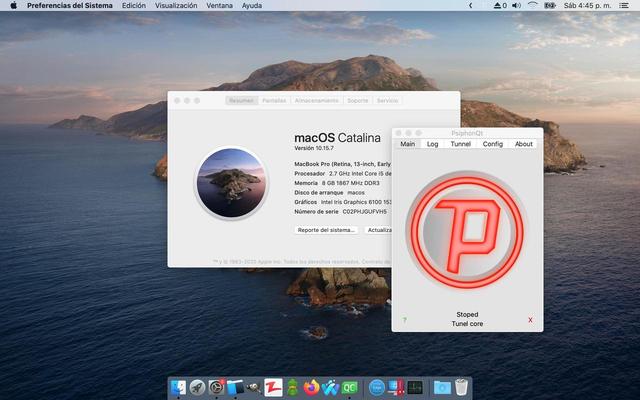Click the Procesador 2.7 GHz line
This screenshot has width=640, height=400.
coord(343,173)
